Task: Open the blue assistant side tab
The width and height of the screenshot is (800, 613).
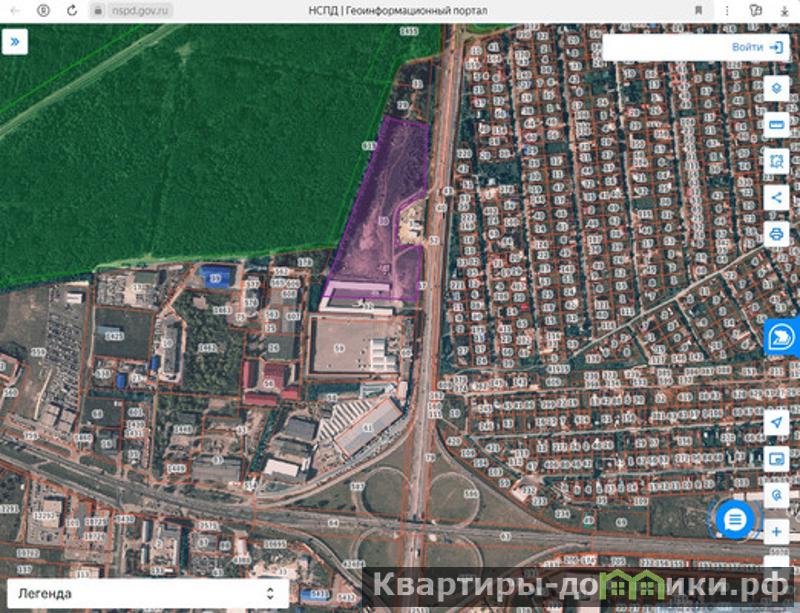Action: point(780,339)
